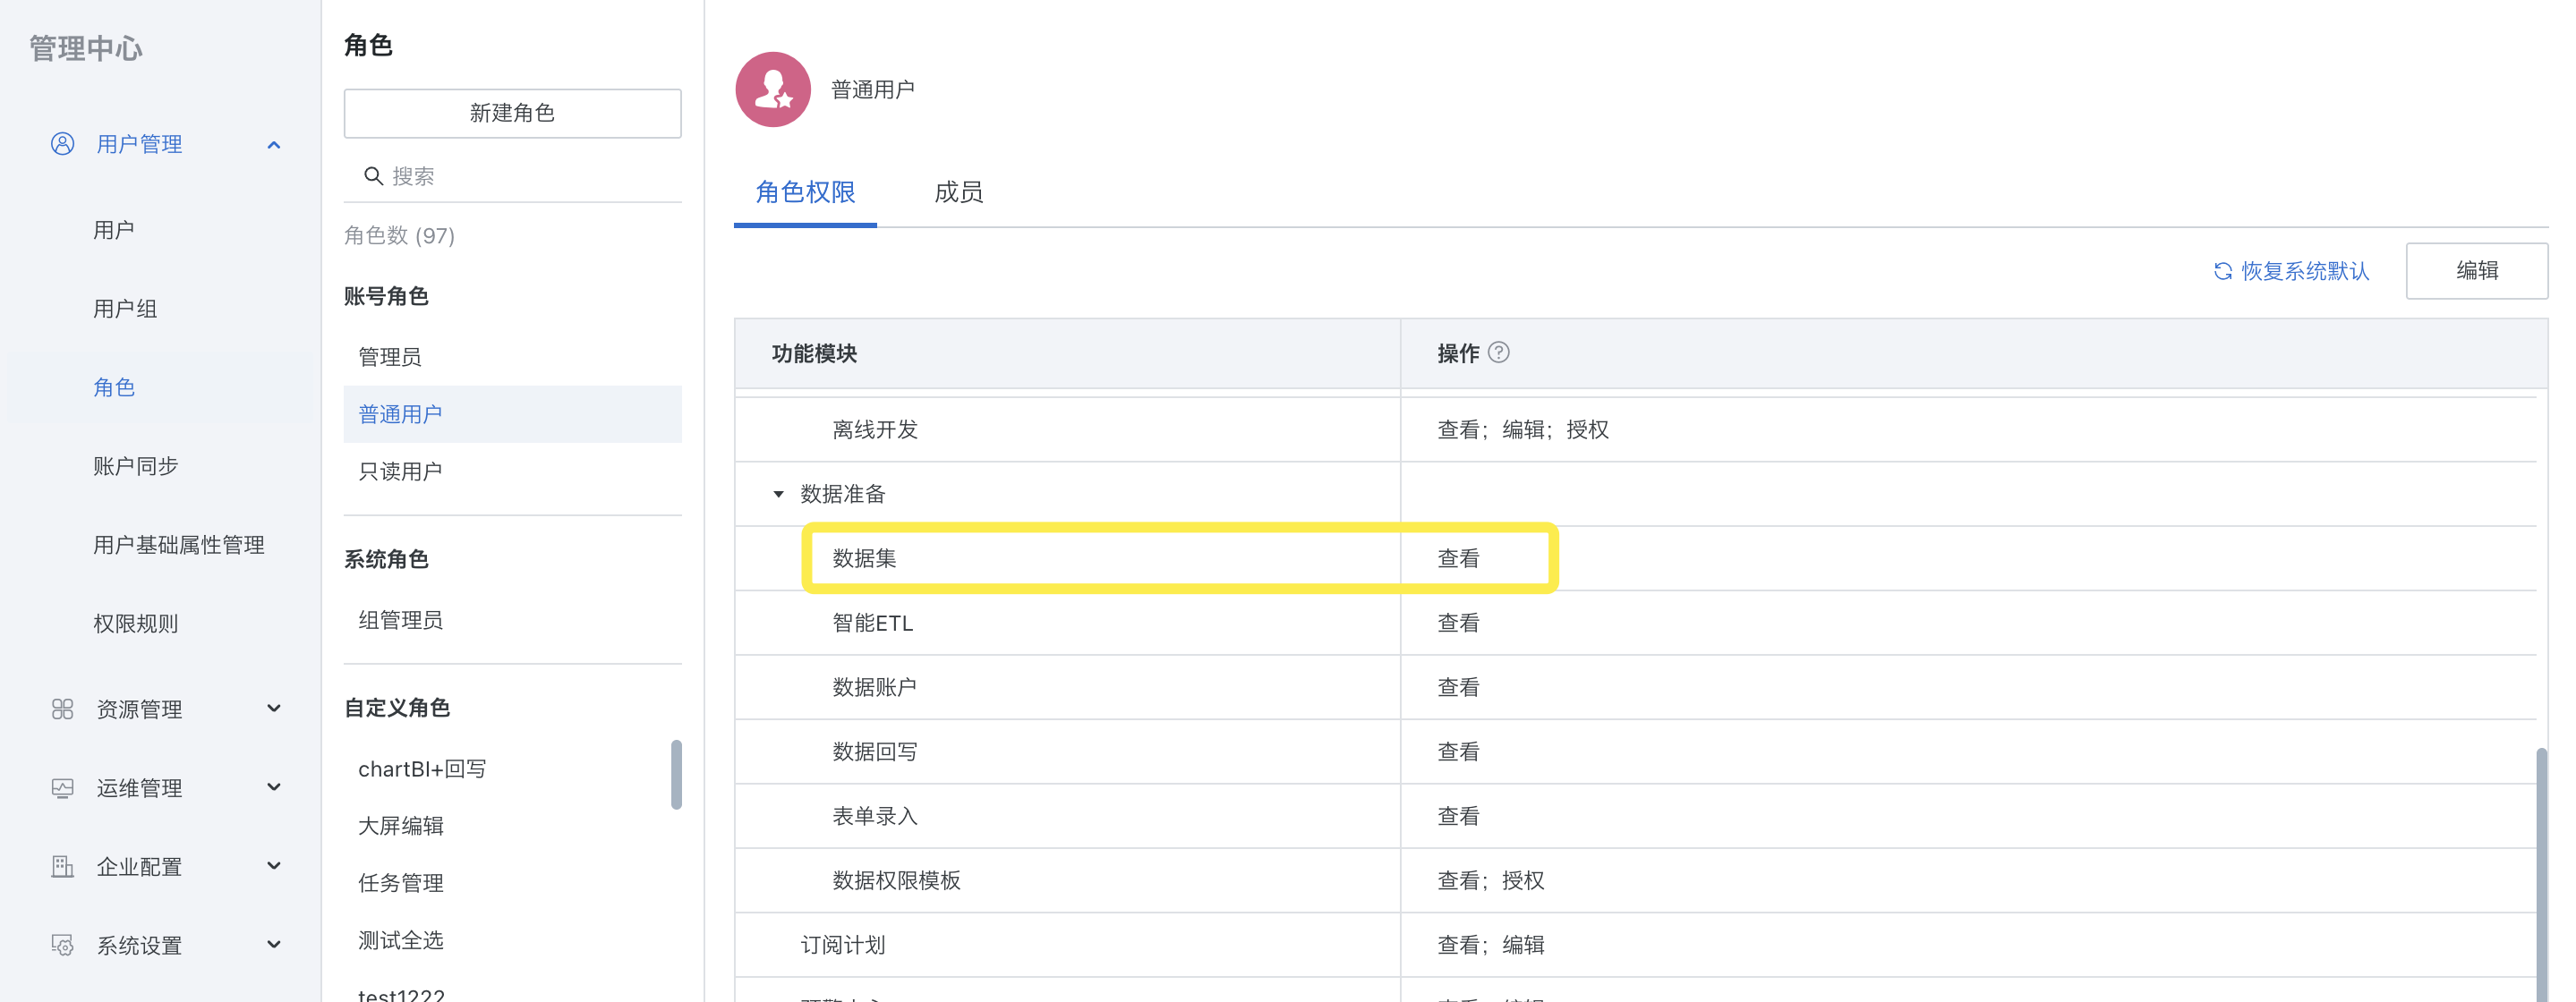This screenshot has width=2576, height=1002.
Task: Click the 资源管理 grid icon
Action: pos(62,709)
